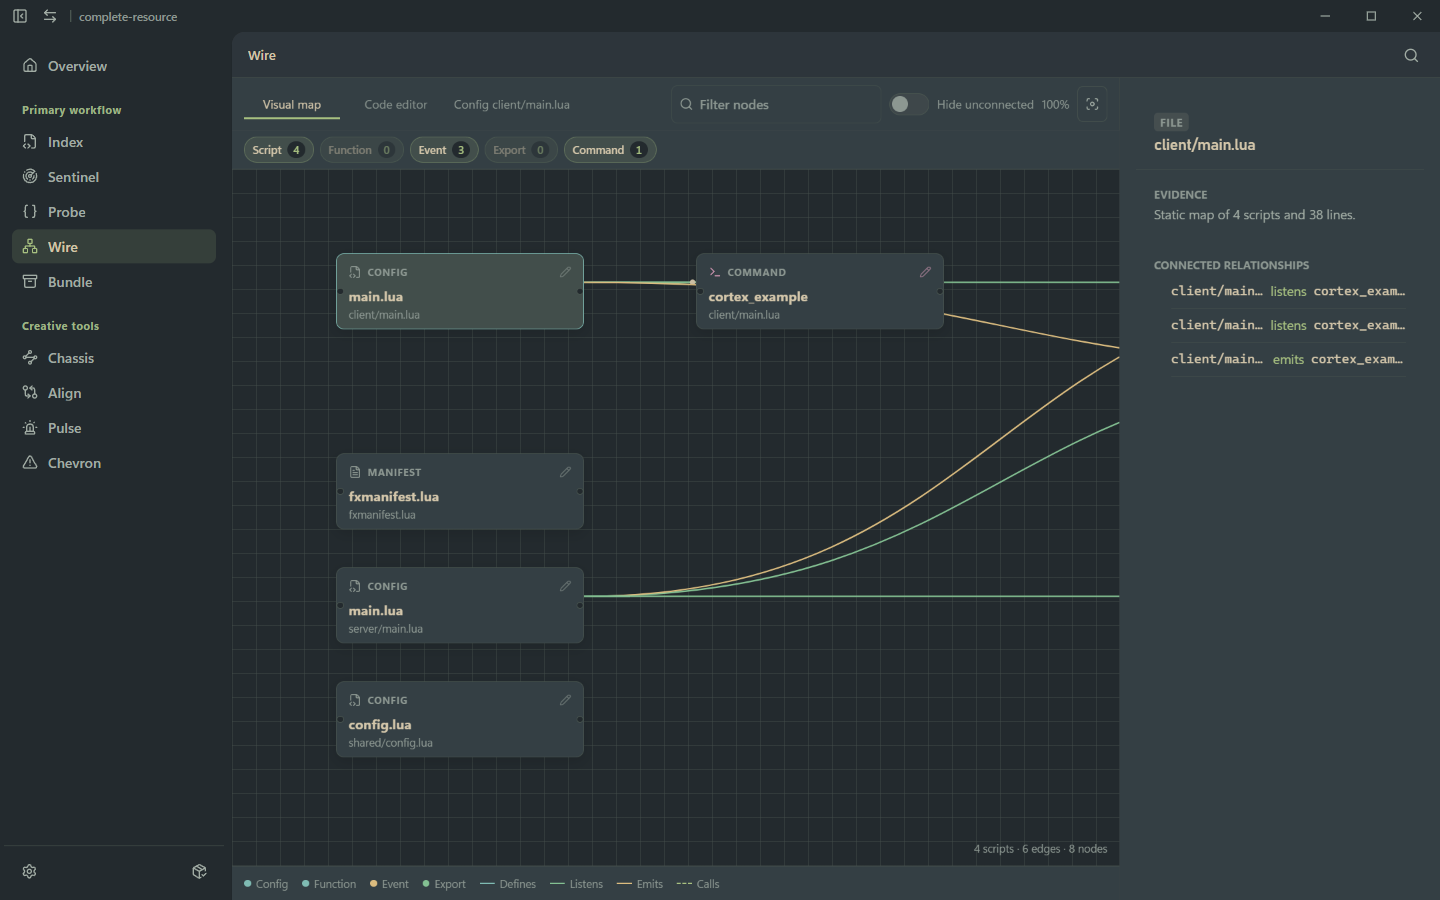Click the package cube icon in sidebar footer

click(199, 871)
